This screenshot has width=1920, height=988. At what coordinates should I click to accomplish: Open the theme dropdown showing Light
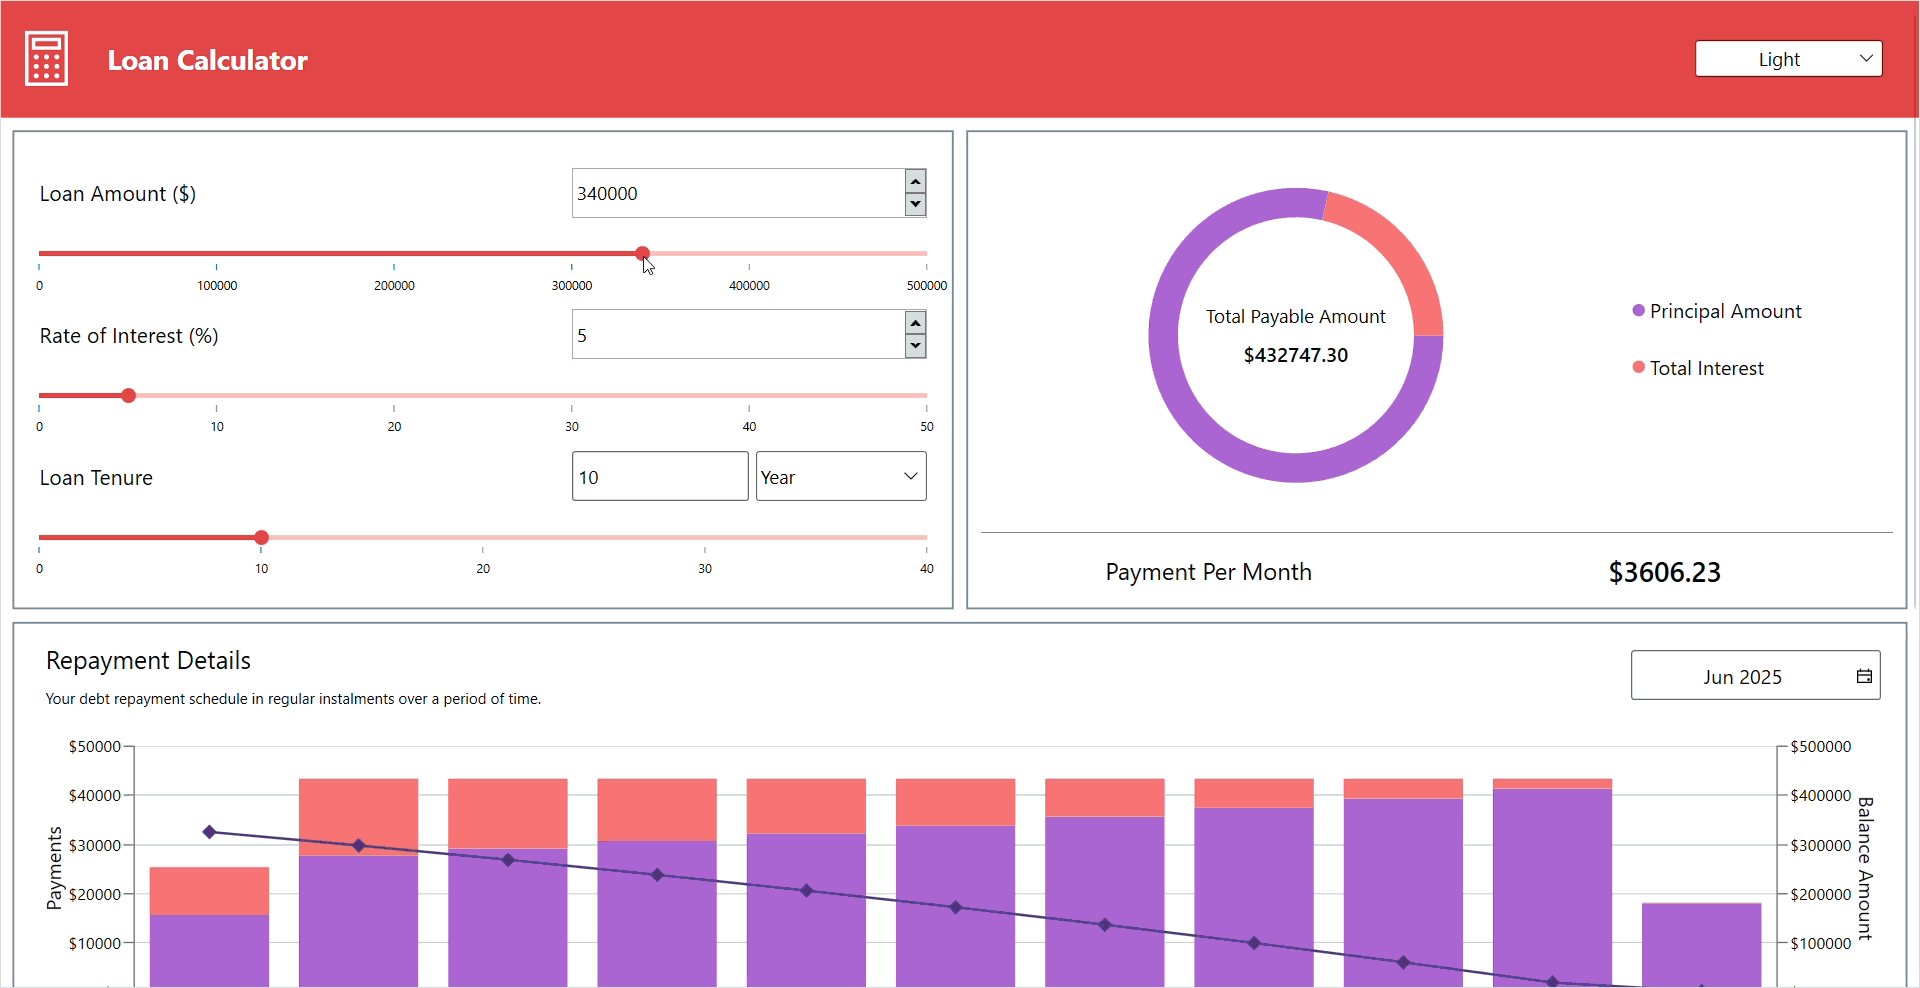click(1789, 58)
